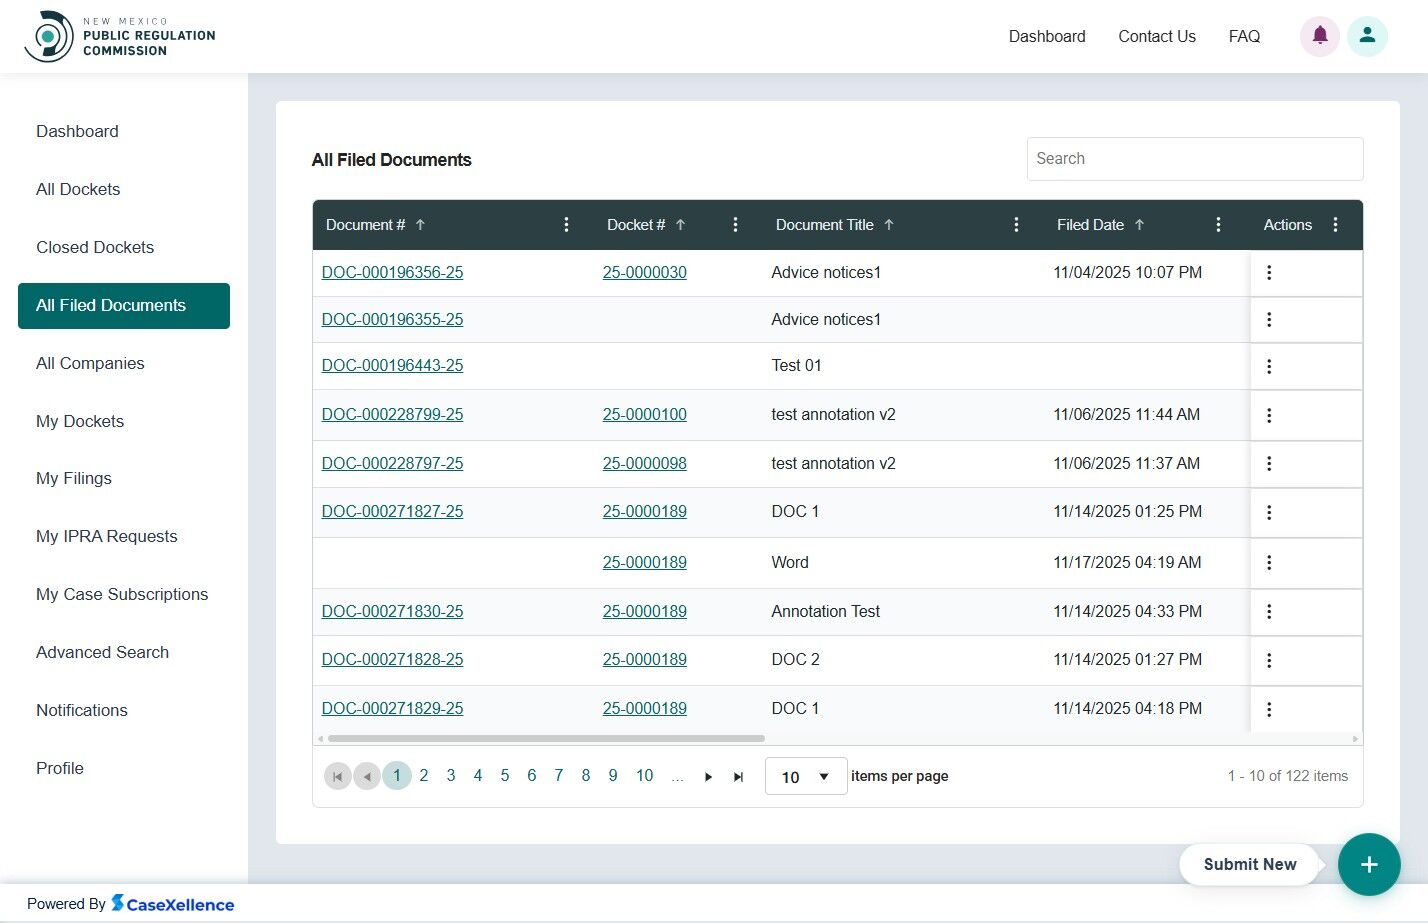Image resolution: width=1428 pixels, height=923 pixels.
Task: Open document link DOC-000228799-25
Action: 392,414
